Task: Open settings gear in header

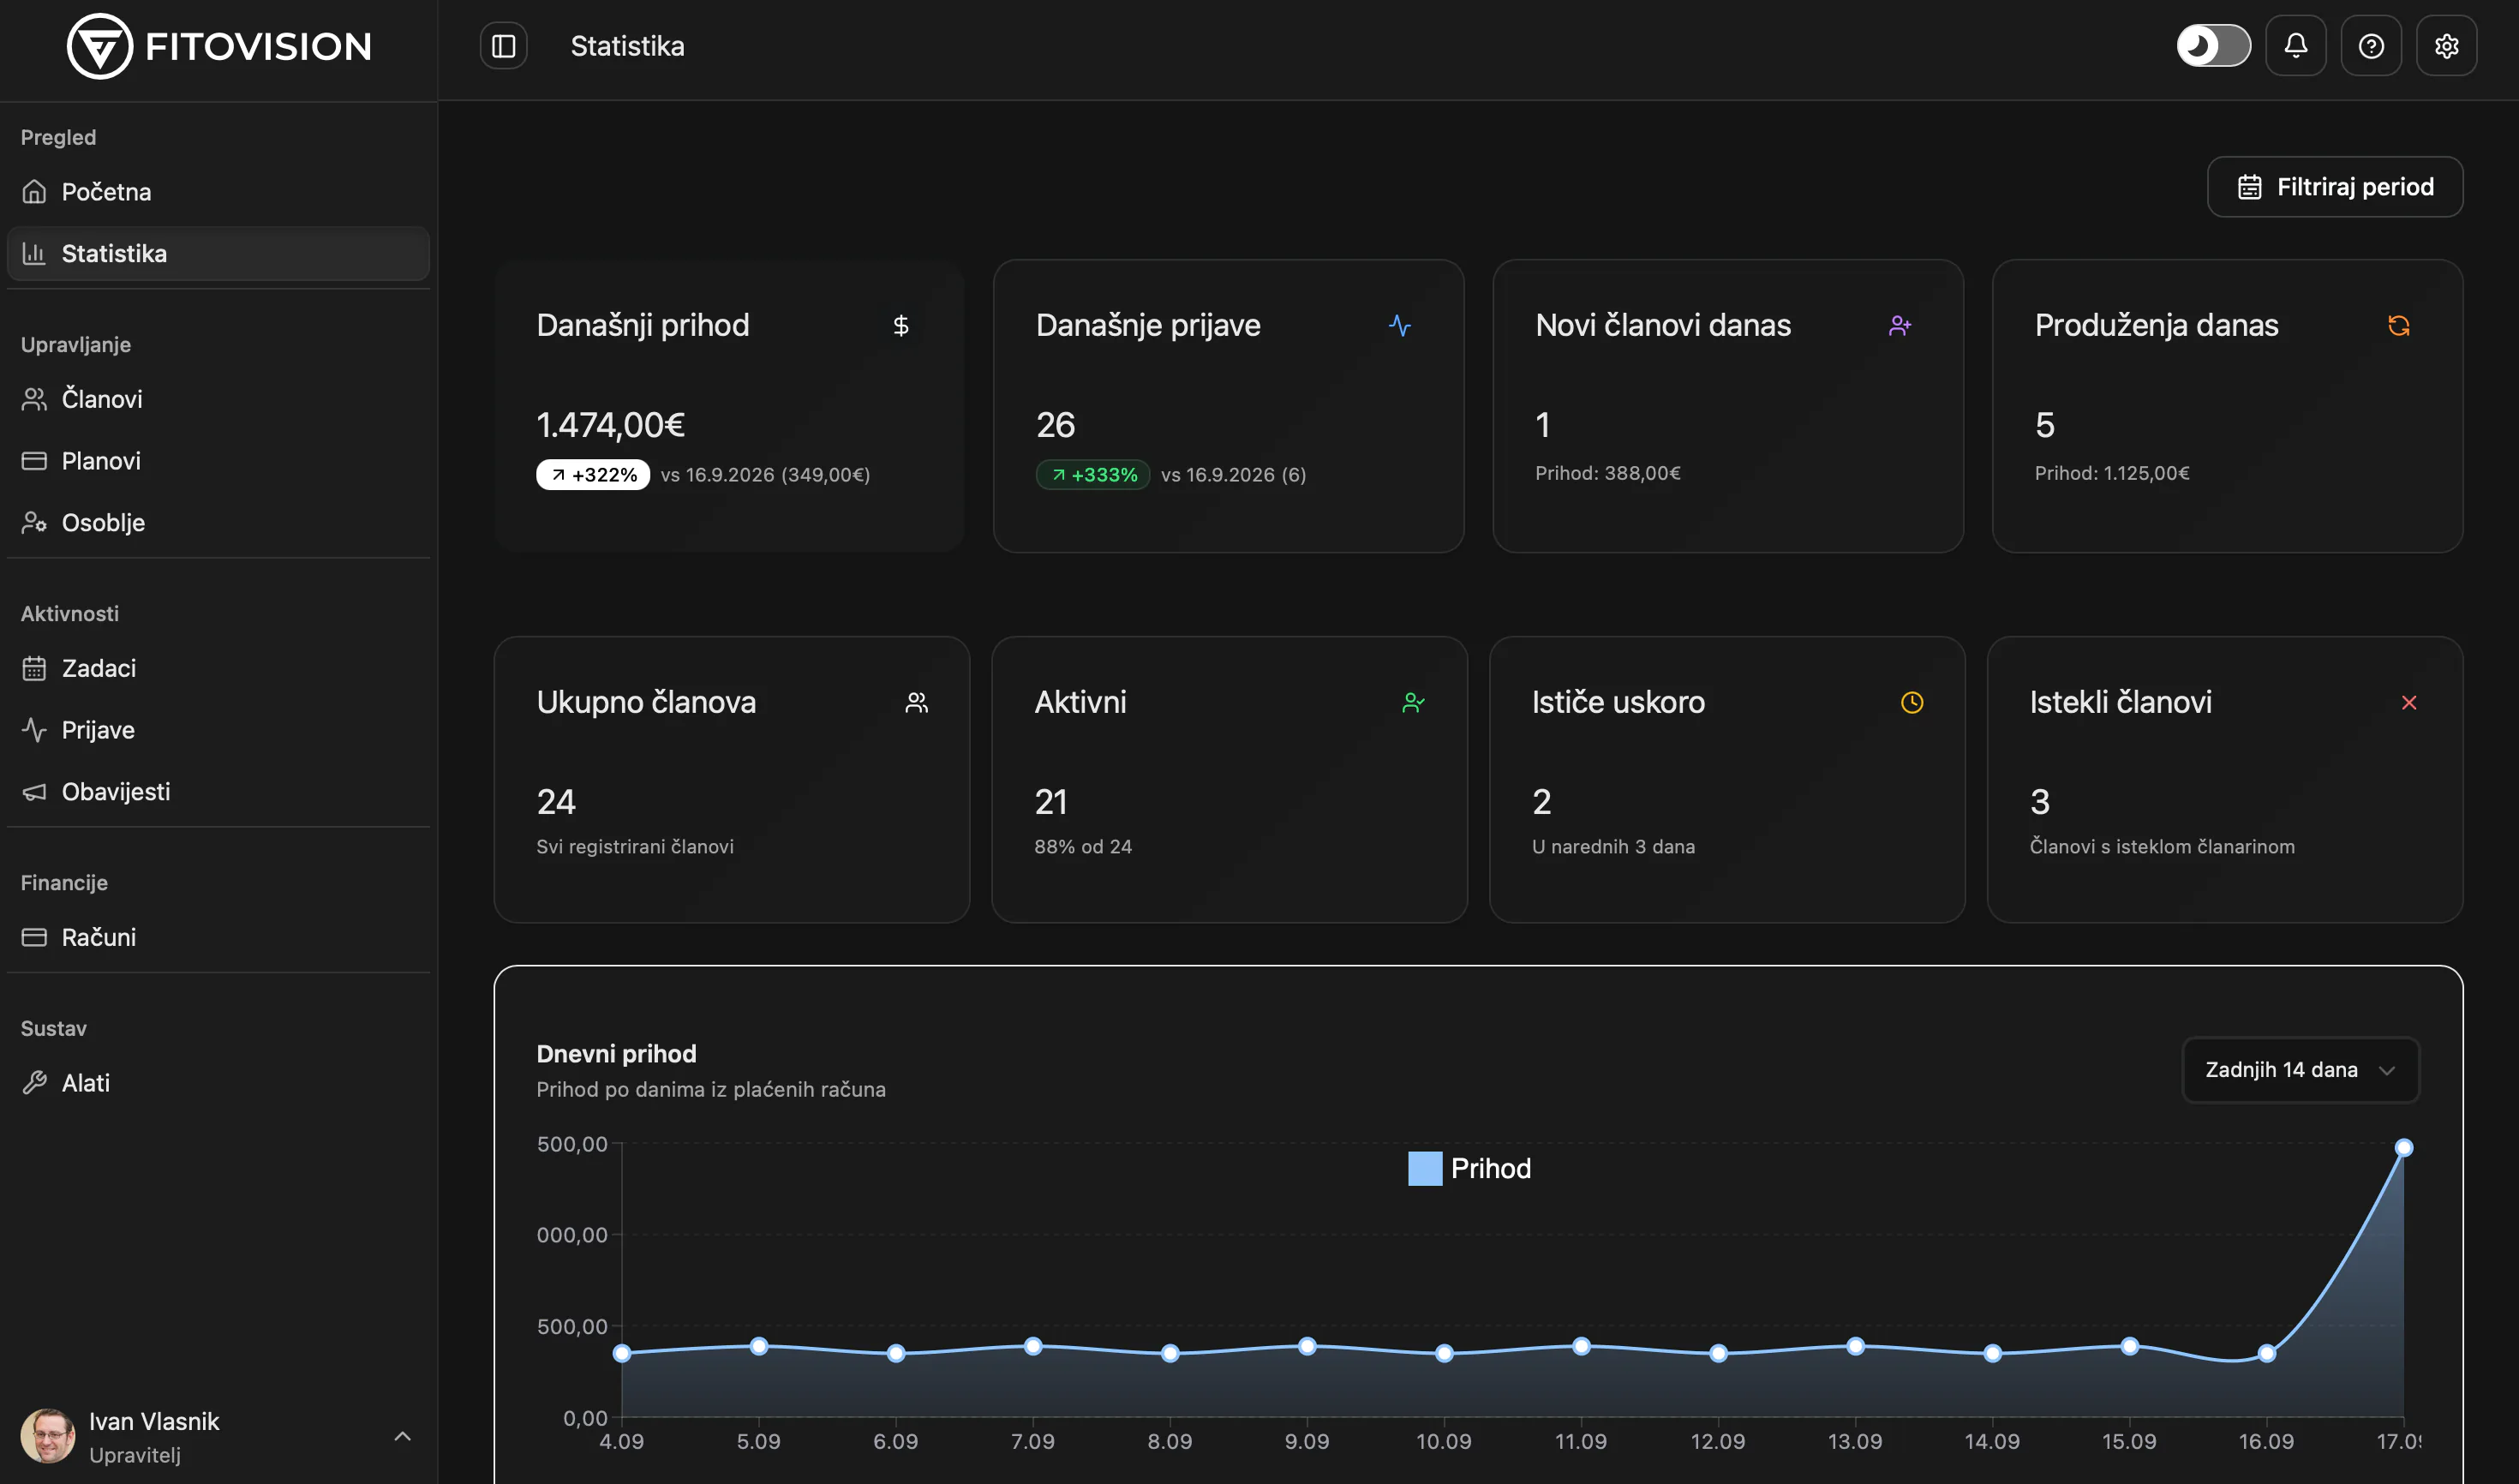Action: coord(2446,46)
